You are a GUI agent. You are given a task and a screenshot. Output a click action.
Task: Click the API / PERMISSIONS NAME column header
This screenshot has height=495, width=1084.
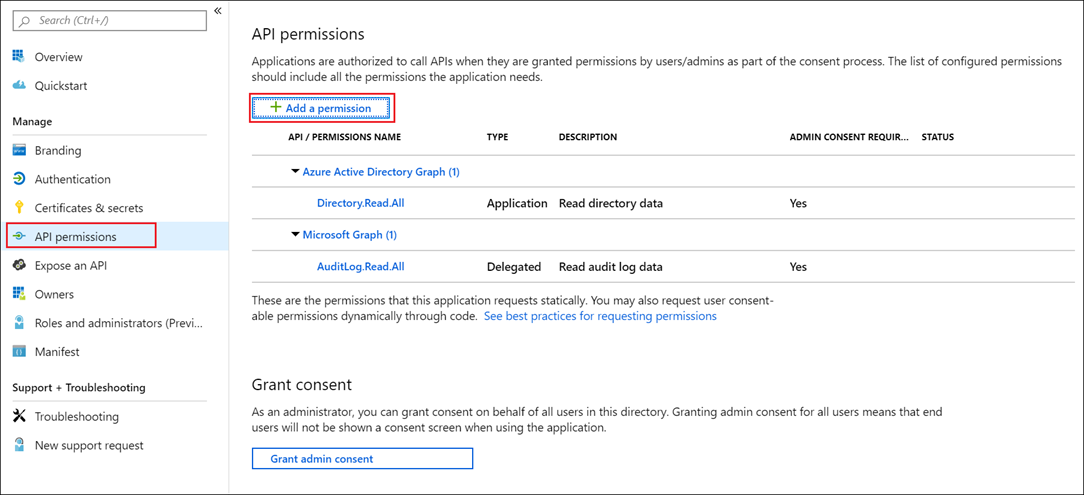click(x=344, y=137)
